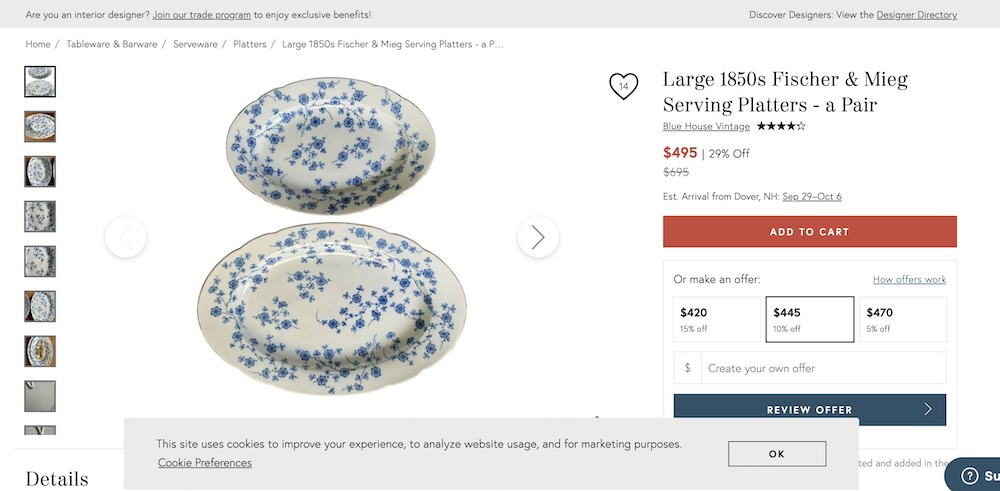
Task: Select the $420 15% off offer
Action: pos(717,319)
